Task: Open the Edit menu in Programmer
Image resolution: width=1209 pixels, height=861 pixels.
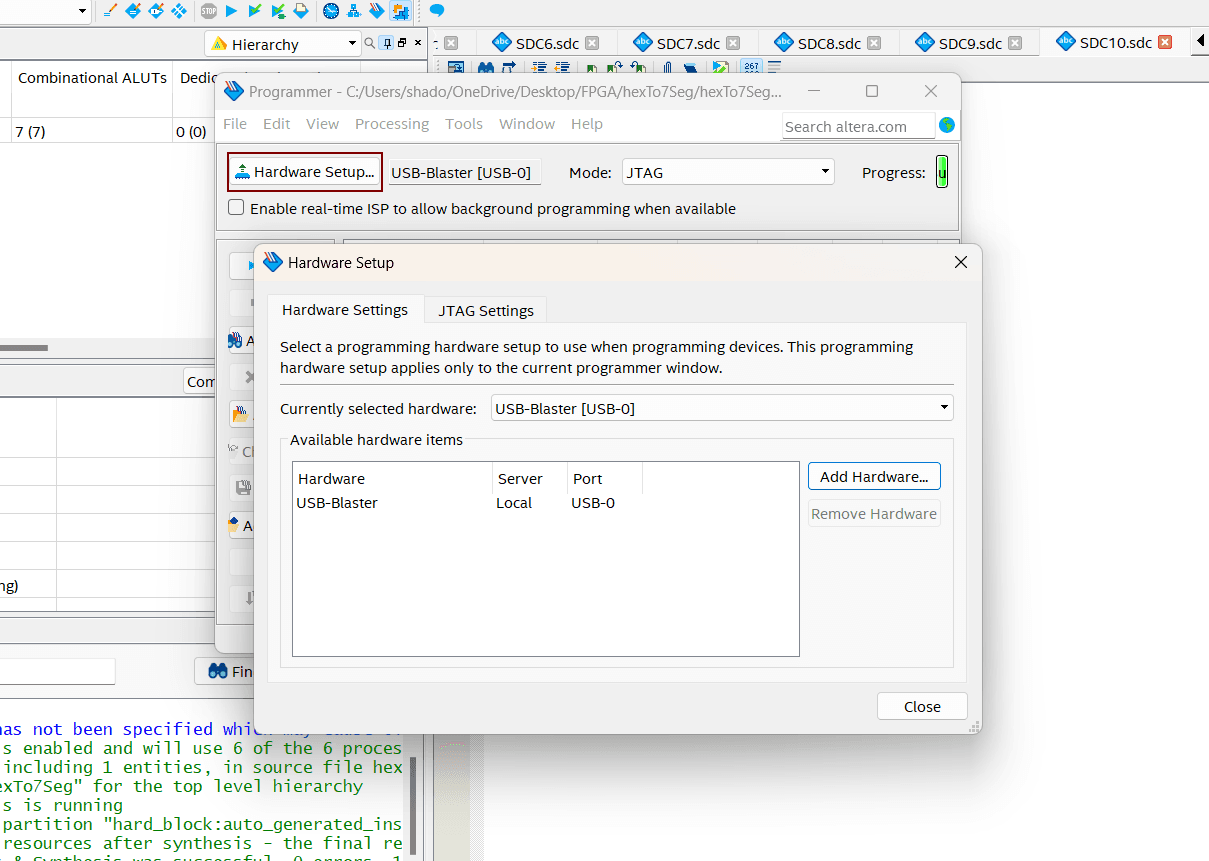Action: (x=277, y=124)
